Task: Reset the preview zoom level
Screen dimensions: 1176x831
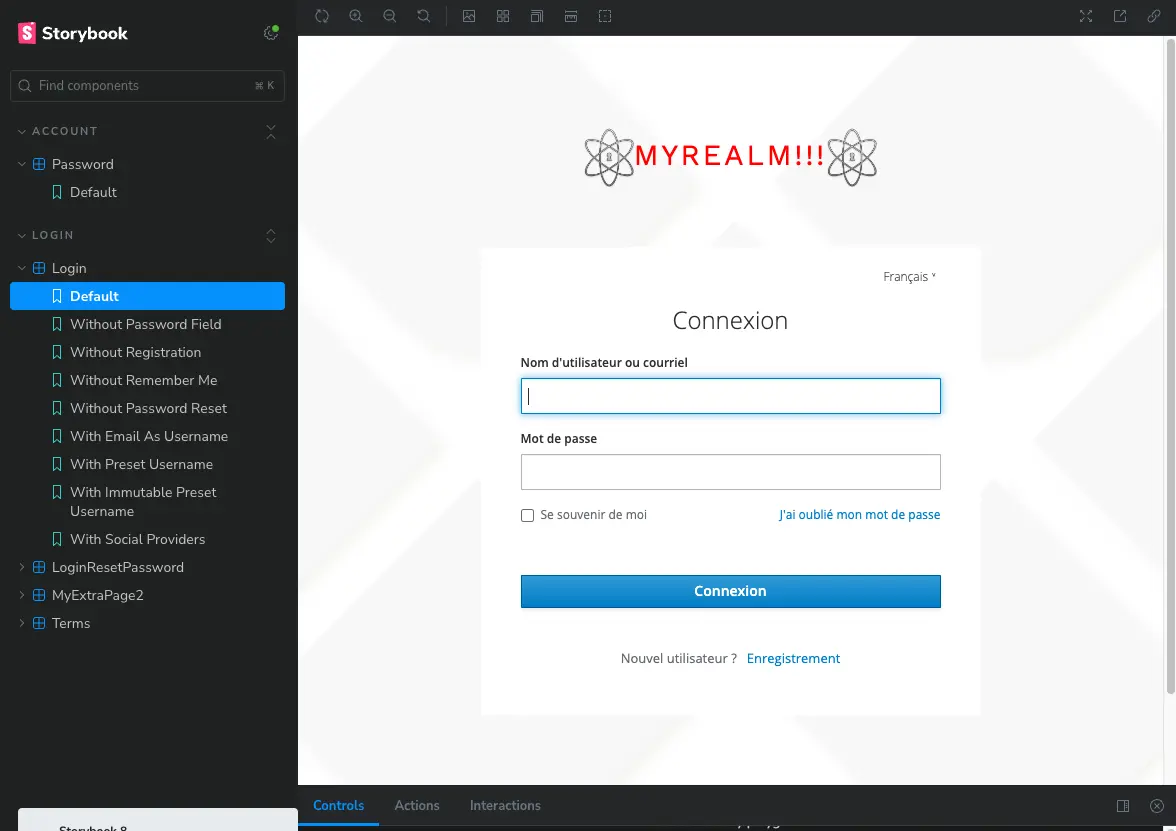Action: [424, 16]
